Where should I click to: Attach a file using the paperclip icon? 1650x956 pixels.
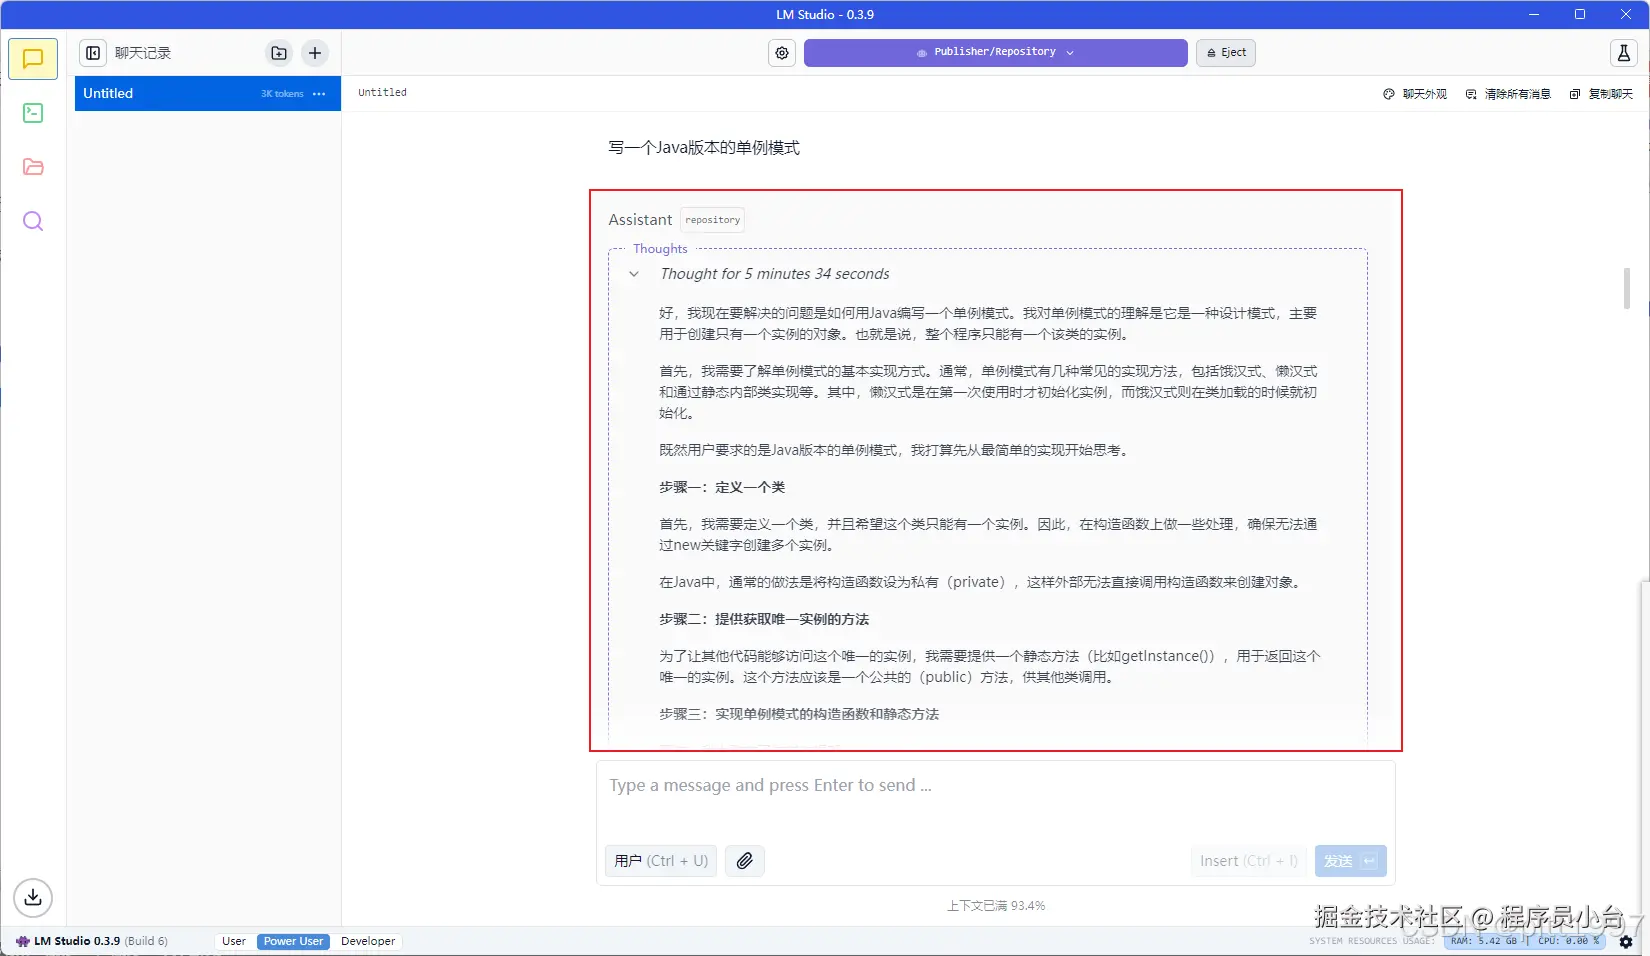tap(744, 860)
